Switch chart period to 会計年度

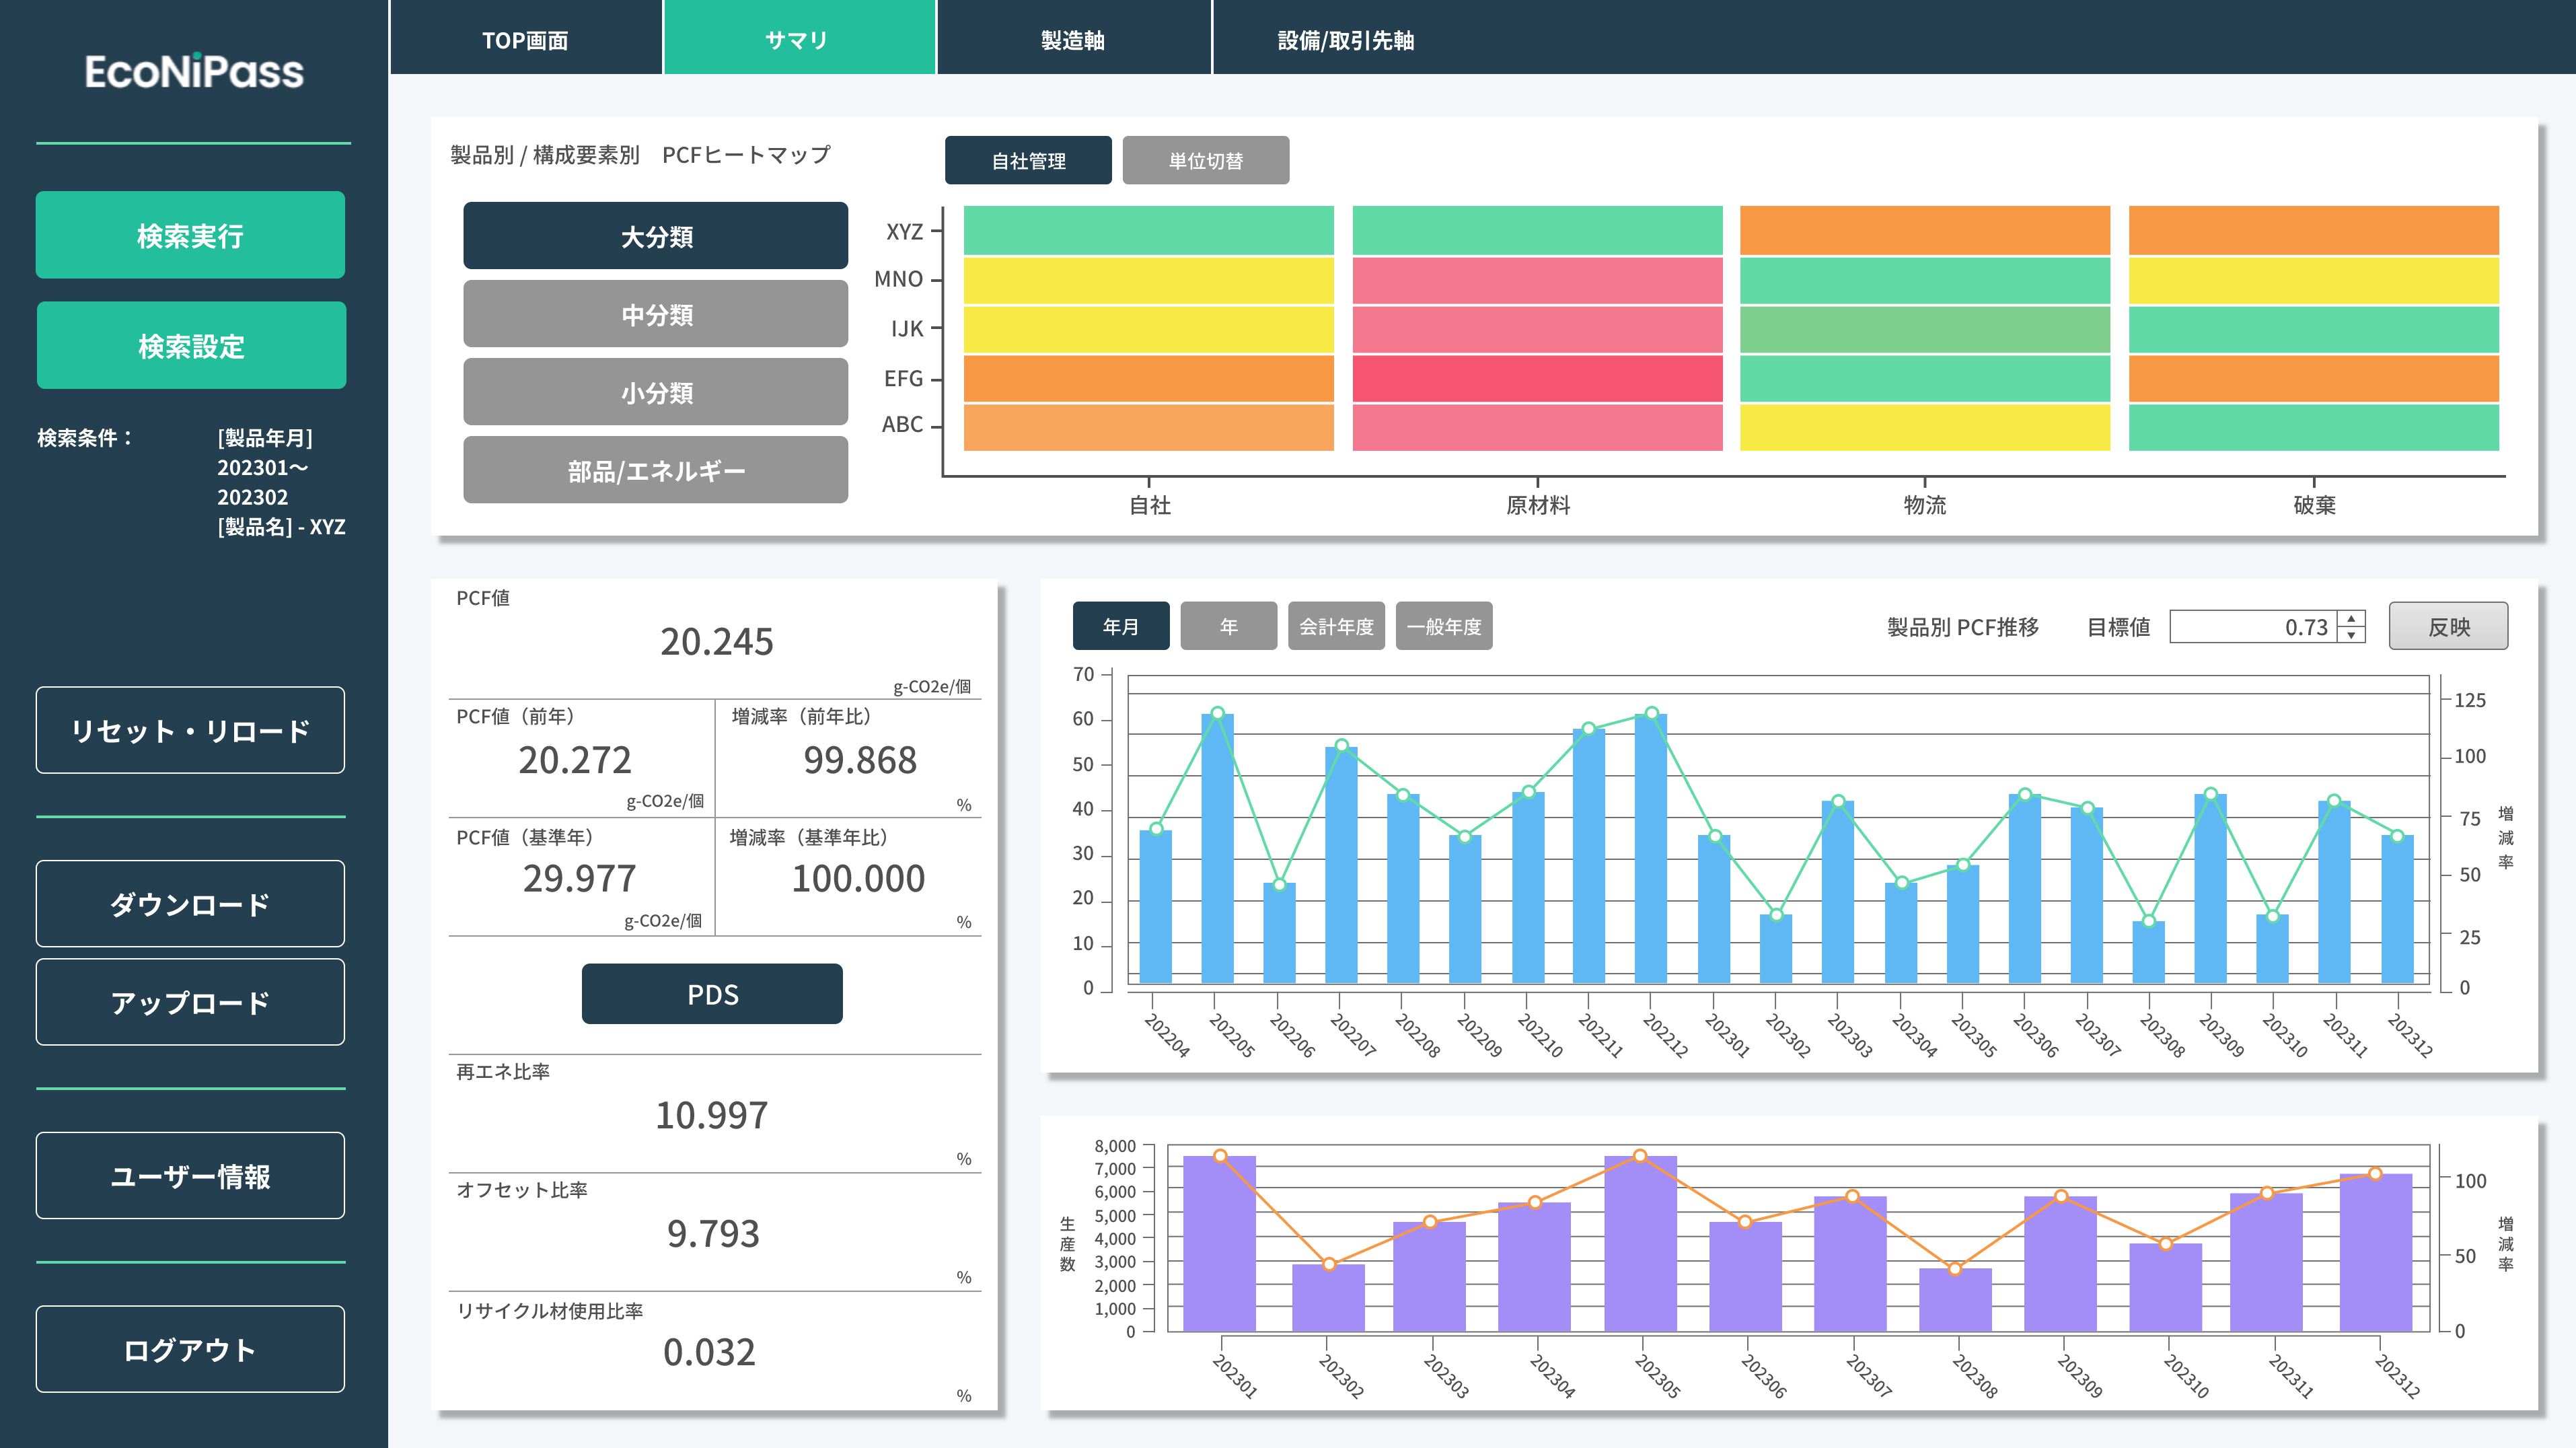click(1335, 627)
